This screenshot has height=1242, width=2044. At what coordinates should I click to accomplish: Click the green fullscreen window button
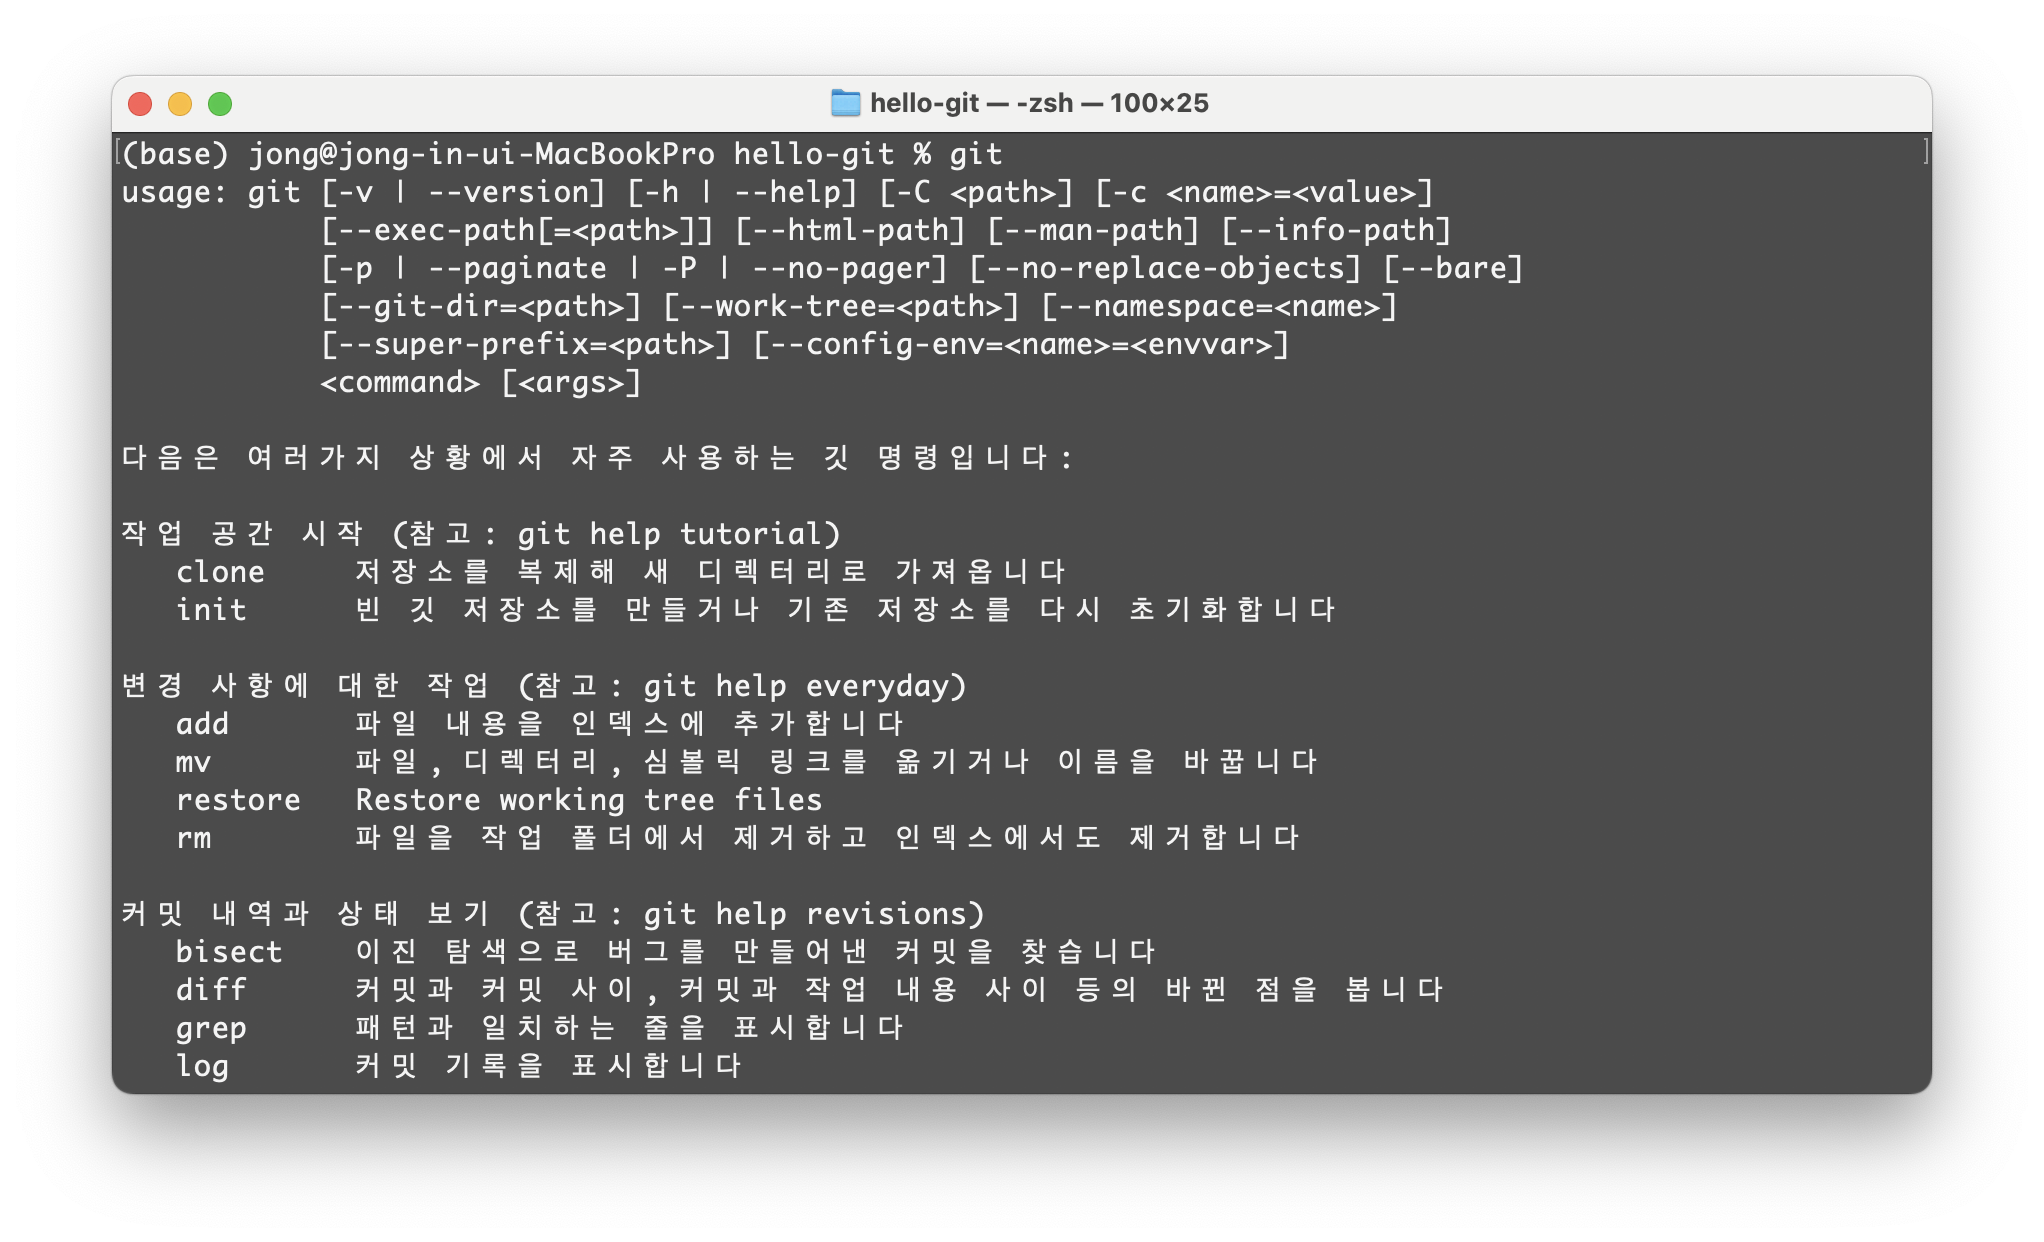coord(220,104)
